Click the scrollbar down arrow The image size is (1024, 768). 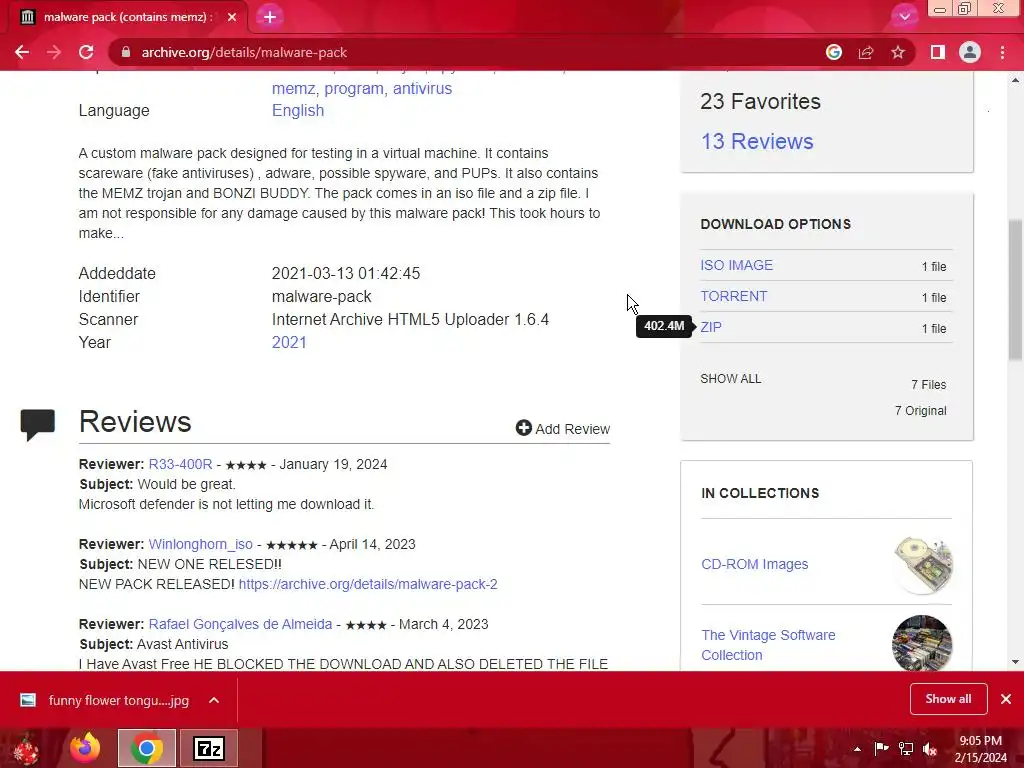click(1015, 662)
